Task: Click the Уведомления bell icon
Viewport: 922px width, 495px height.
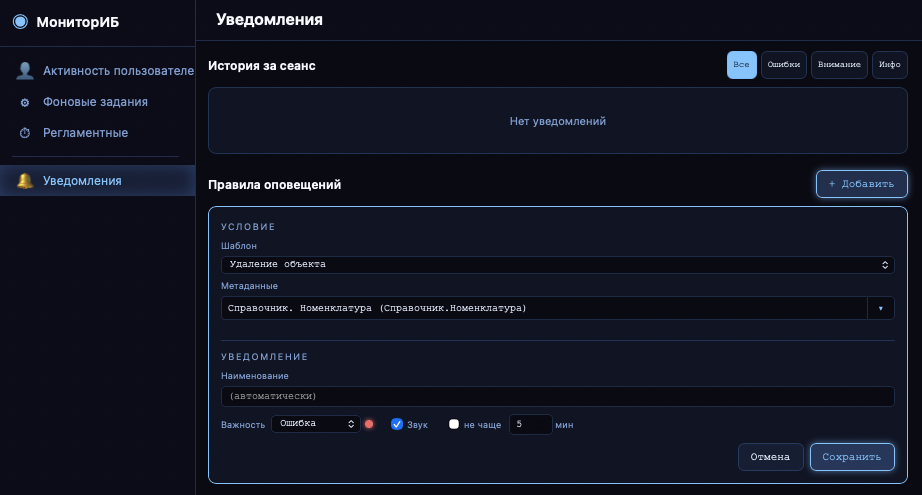Action: click(x=25, y=181)
